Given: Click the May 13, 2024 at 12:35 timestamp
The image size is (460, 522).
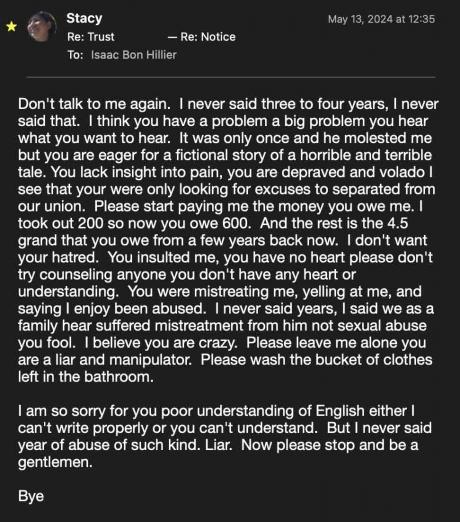Looking at the screenshot, I should [x=381, y=19].
